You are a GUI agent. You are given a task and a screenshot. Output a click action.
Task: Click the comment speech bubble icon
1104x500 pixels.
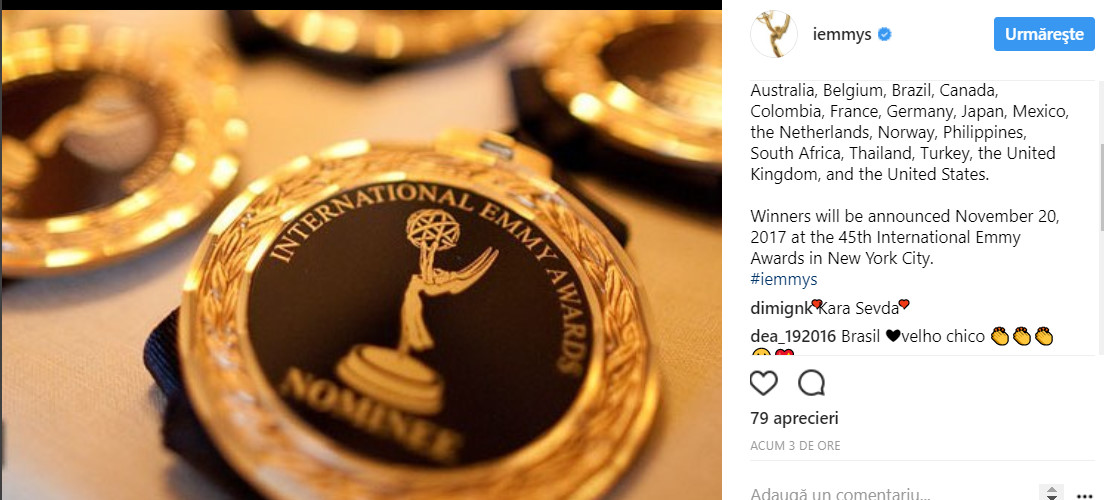tap(811, 383)
